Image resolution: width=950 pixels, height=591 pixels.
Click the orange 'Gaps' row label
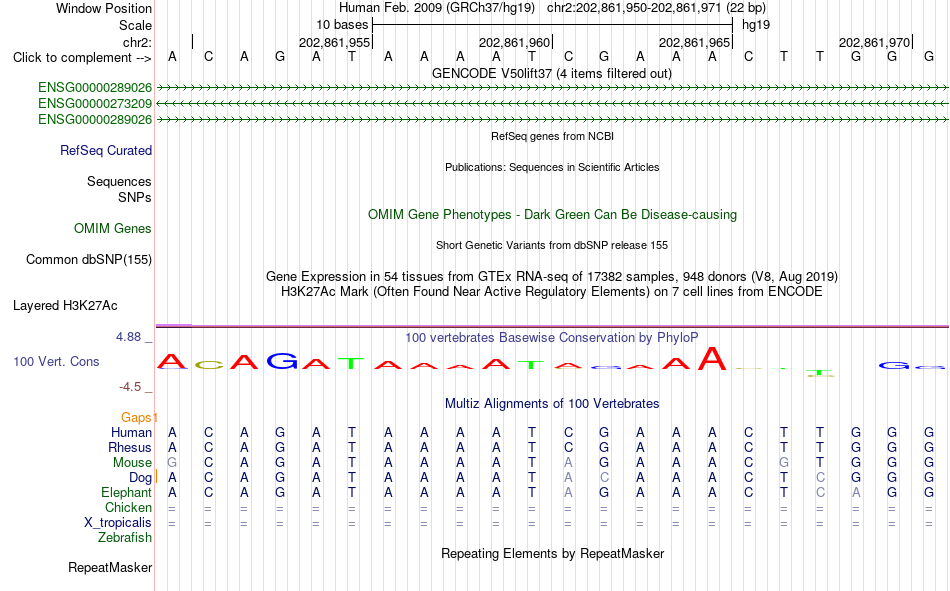(x=137, y=417)
